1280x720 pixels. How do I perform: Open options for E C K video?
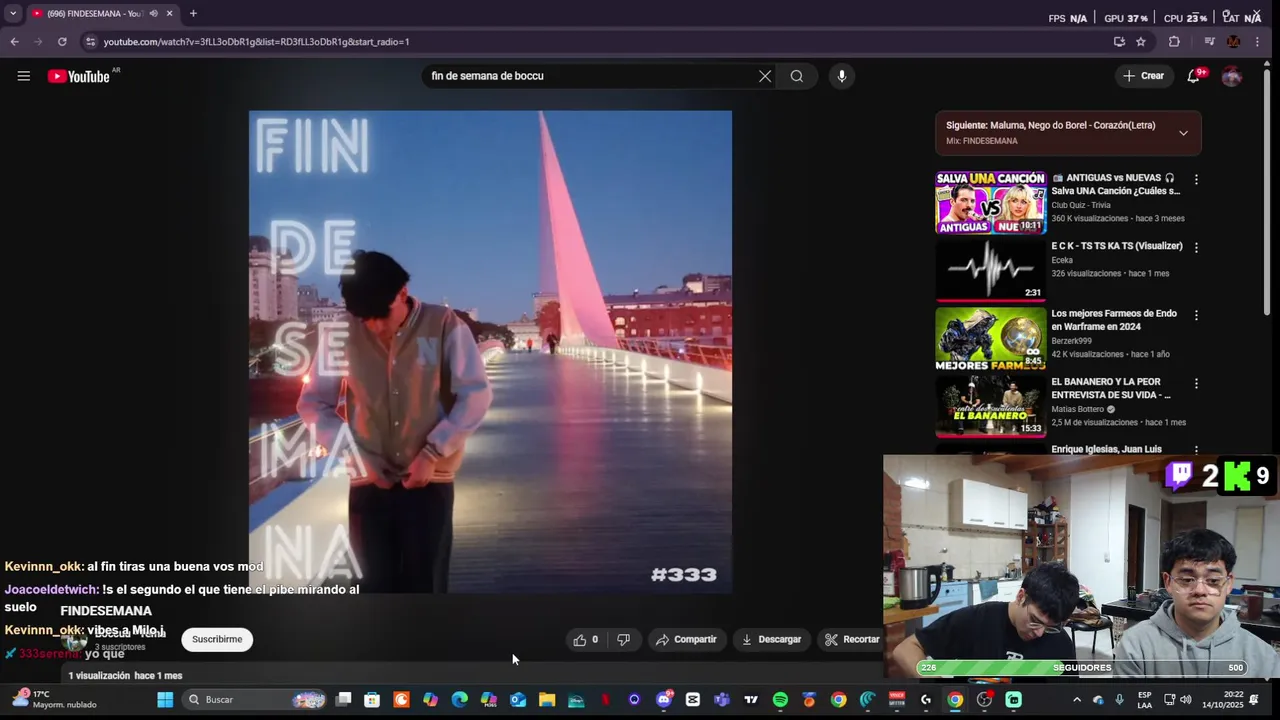click(x=1196, y=247)
